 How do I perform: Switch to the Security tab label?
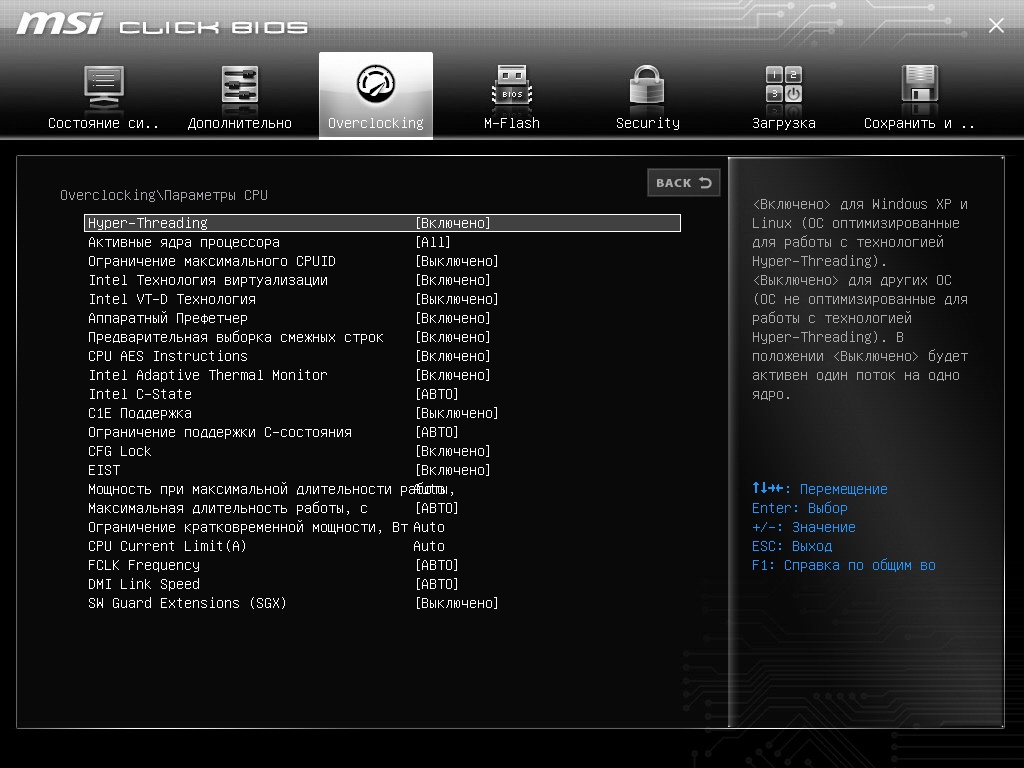pyautogui.click(x=648, y=123)
